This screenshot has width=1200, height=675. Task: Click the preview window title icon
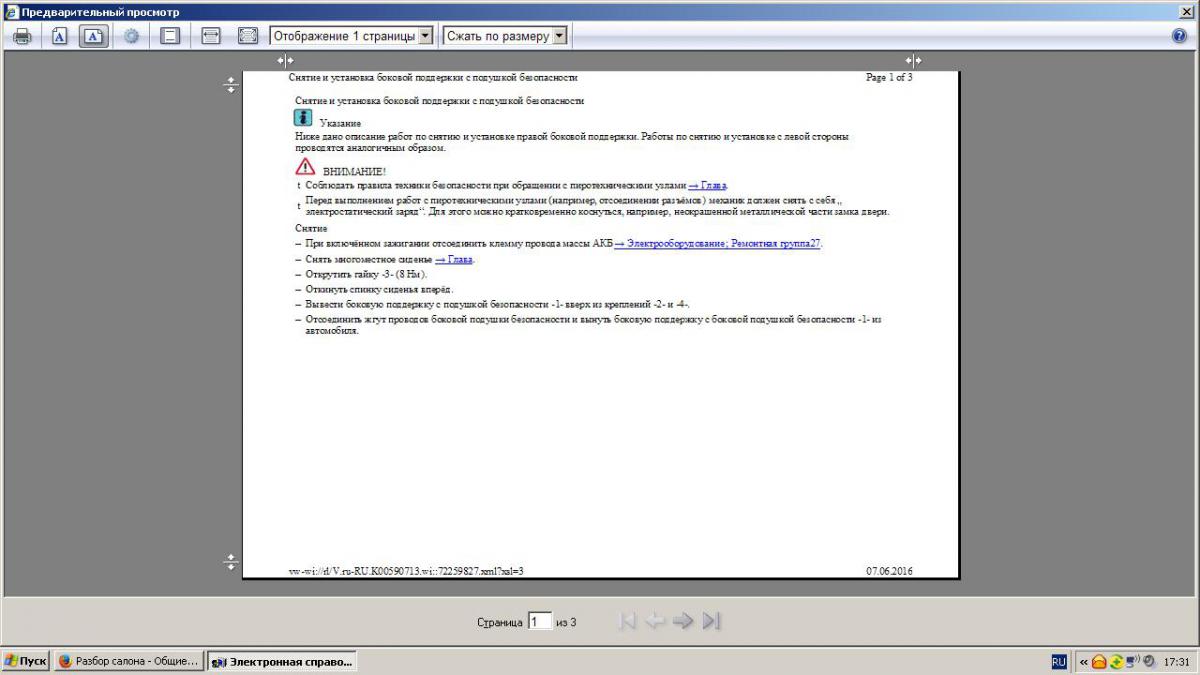[x=11, y=11]
